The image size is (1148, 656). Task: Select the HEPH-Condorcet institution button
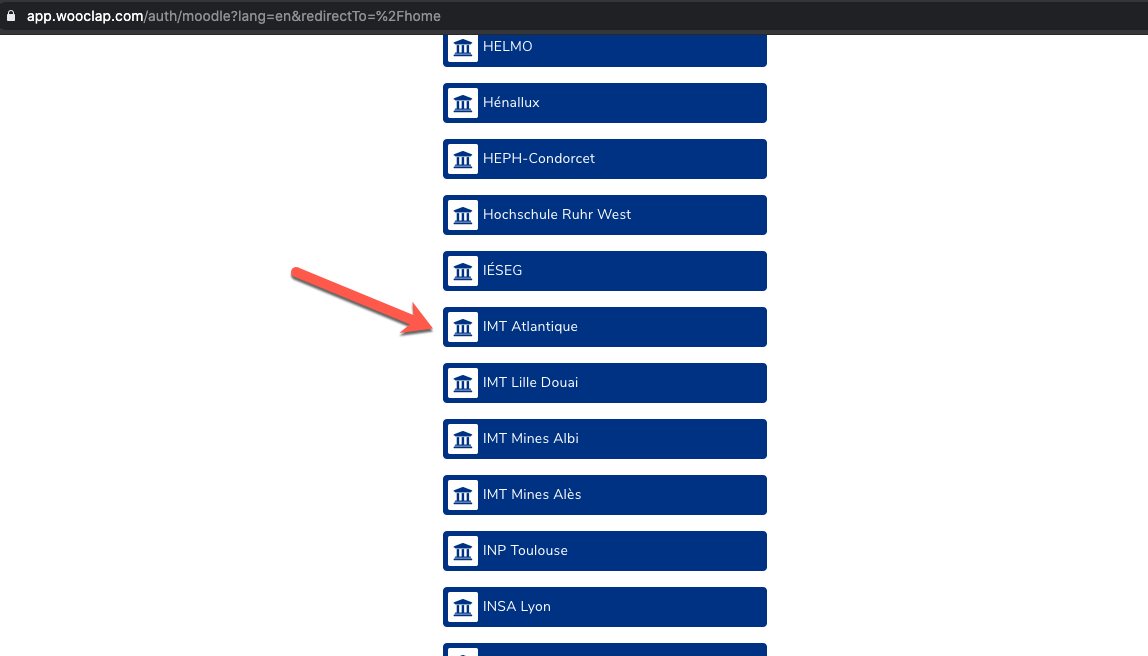click(x=605, y=159)
